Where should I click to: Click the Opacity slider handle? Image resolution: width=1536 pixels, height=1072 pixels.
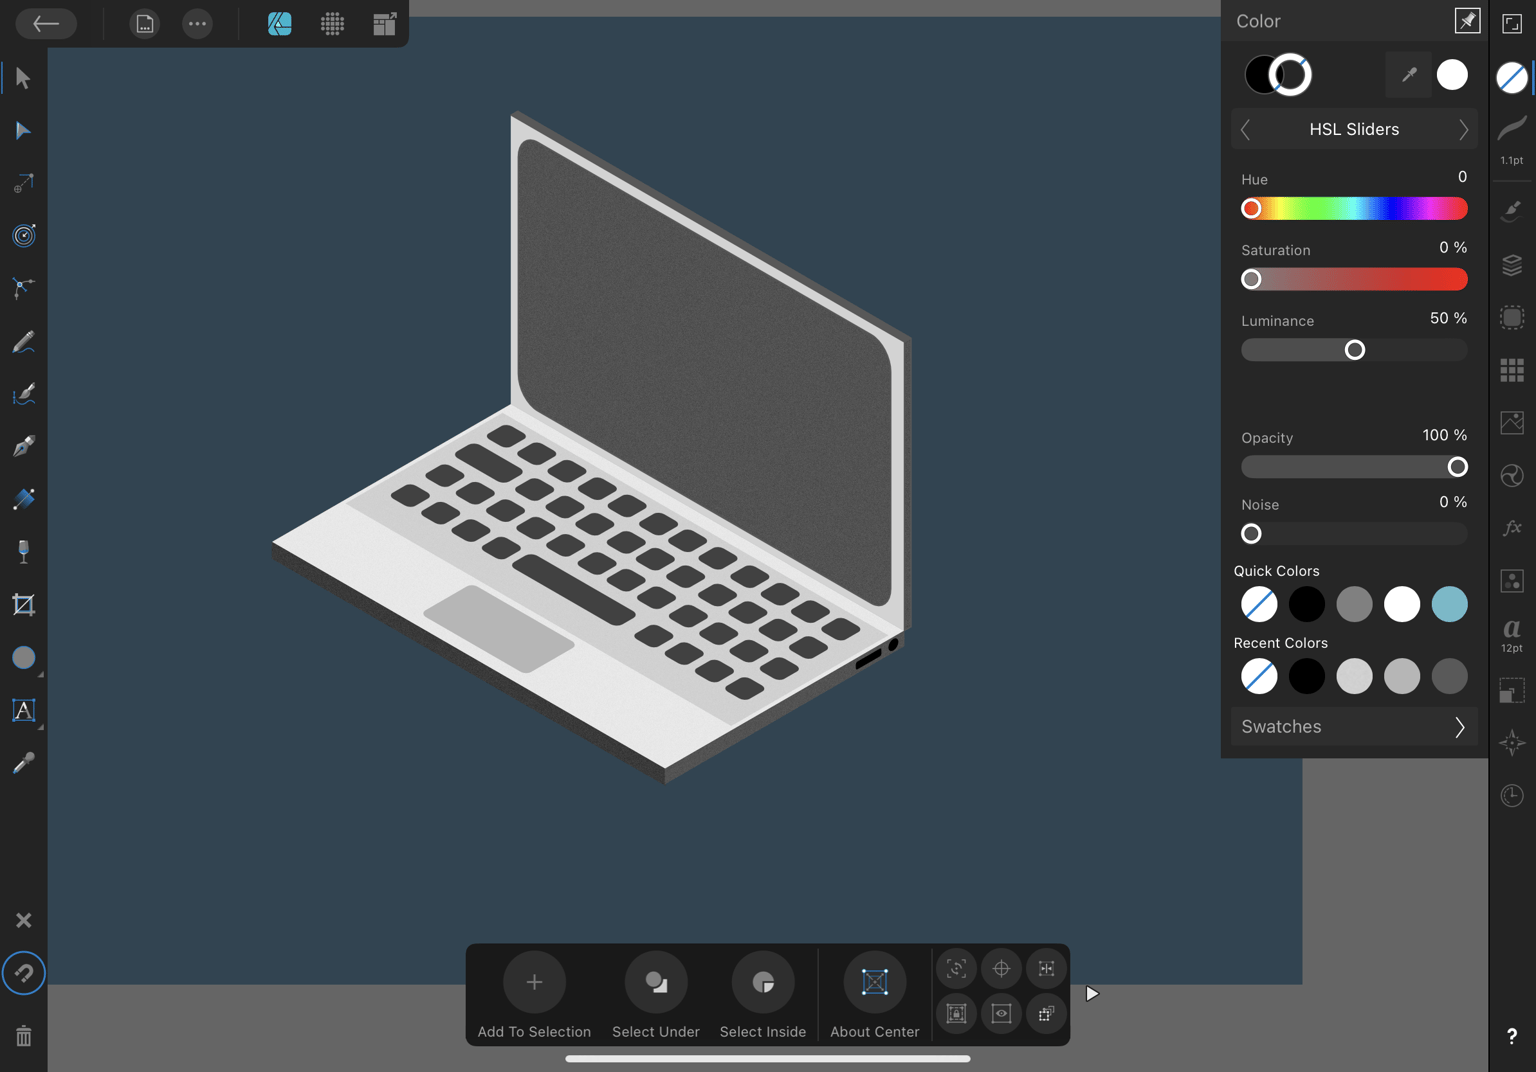tap(1458, 467)
